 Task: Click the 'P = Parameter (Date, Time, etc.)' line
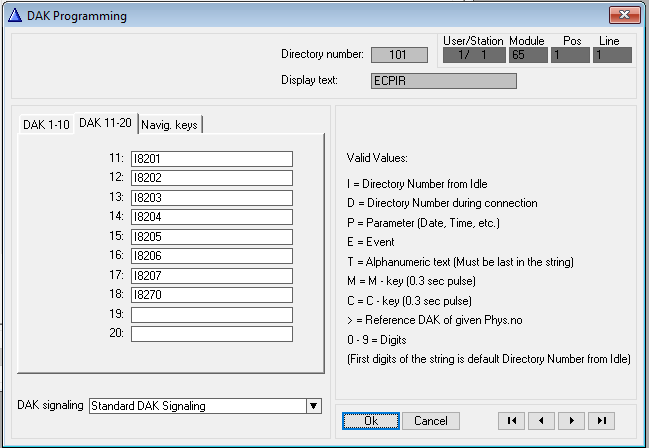423,223
